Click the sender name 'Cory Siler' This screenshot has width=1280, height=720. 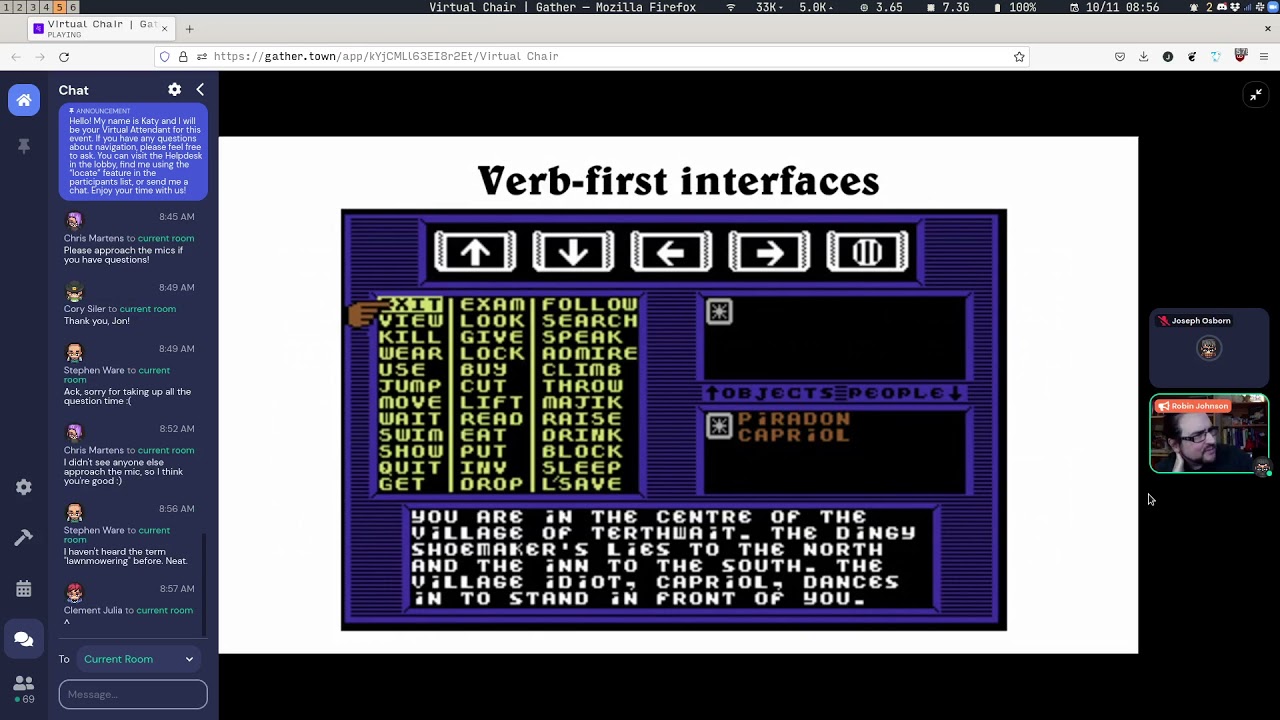[85, 309]
